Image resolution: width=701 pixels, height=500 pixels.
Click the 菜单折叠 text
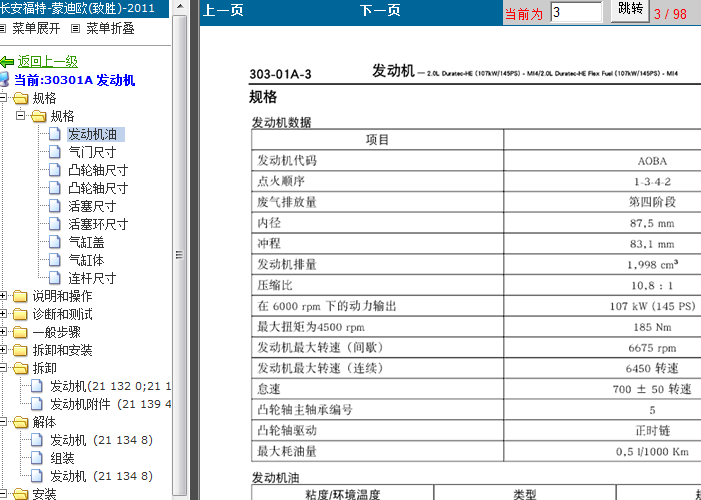tap(110, 29)
